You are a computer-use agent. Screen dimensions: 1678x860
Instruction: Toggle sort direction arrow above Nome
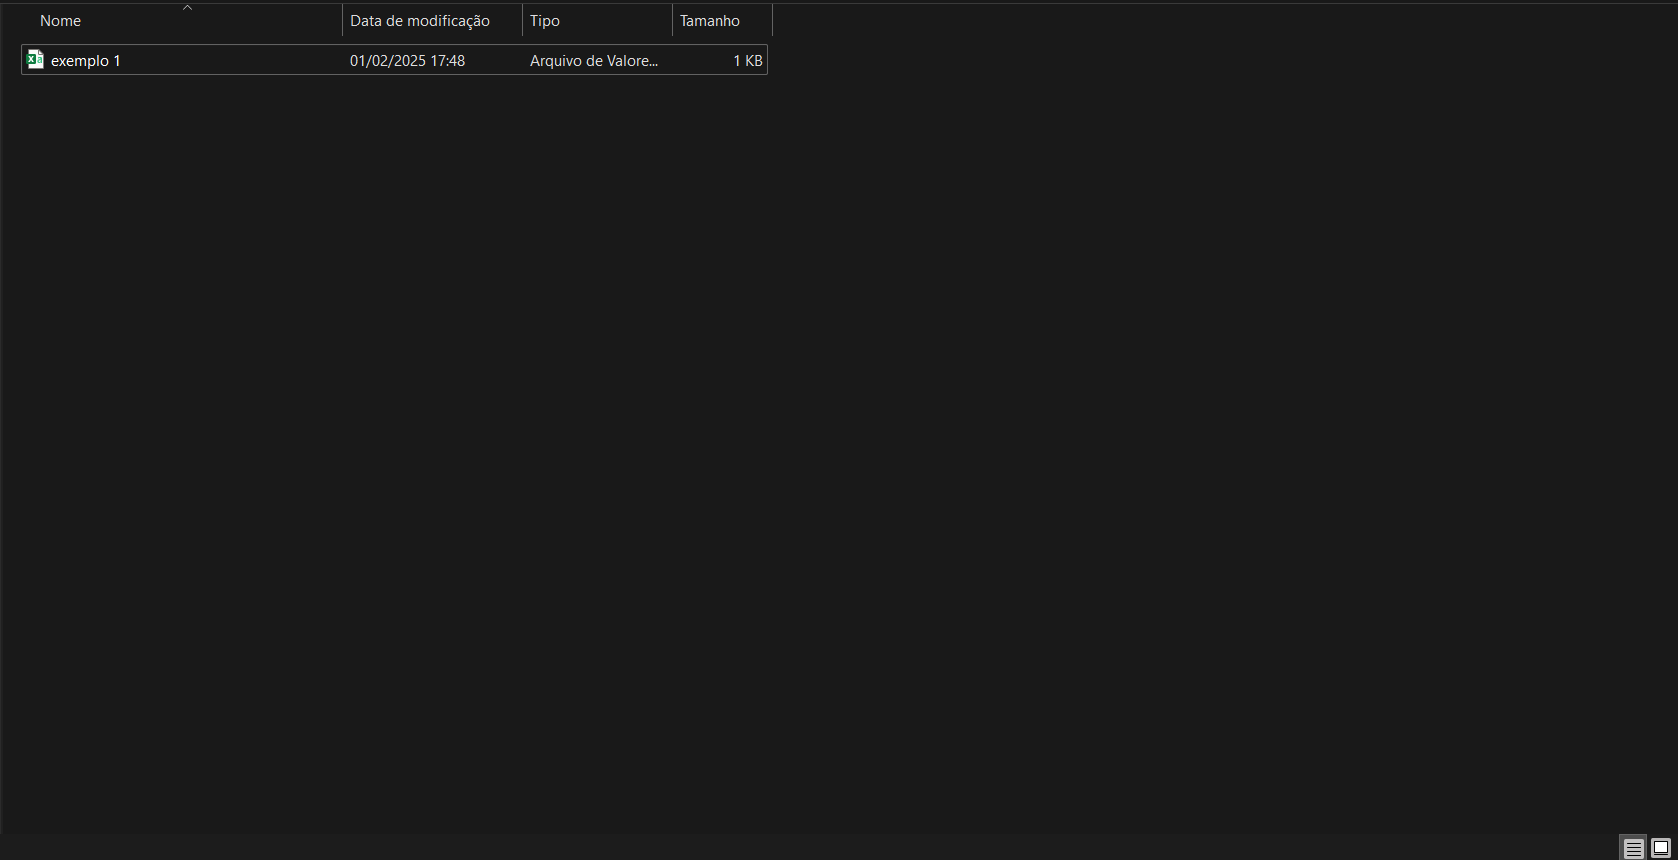(187, 8)
